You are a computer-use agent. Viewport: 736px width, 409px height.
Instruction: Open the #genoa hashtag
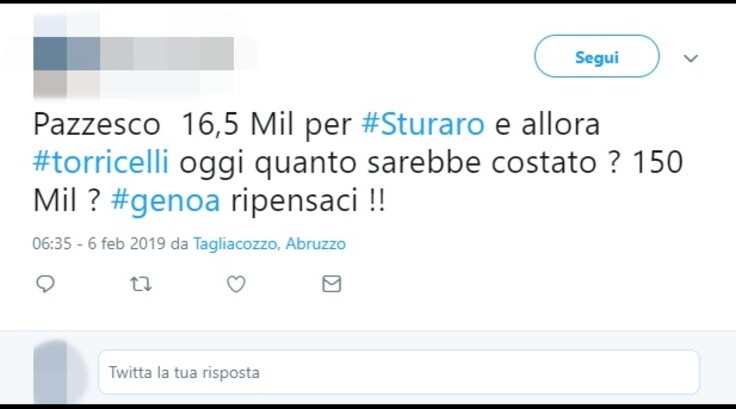[x=166, y=201]
